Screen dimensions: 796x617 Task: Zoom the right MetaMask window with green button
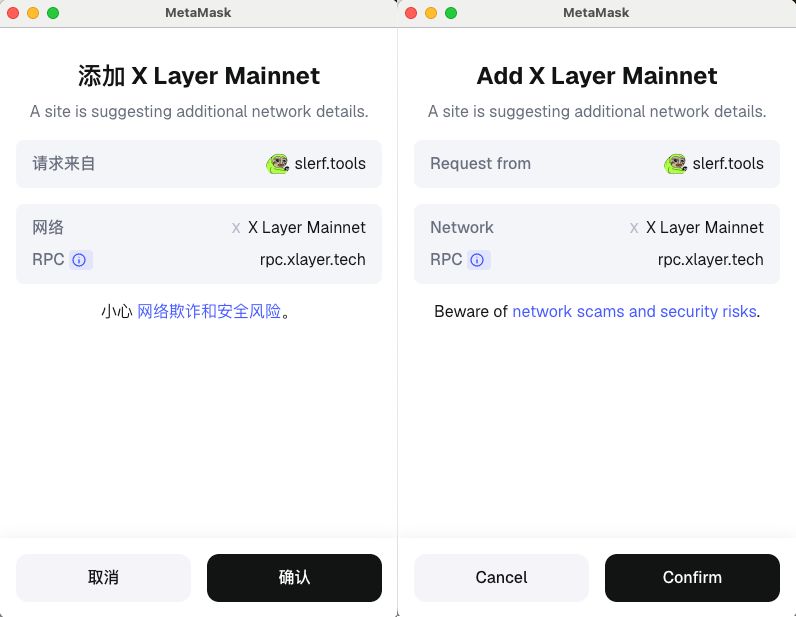tap(451, 13)
